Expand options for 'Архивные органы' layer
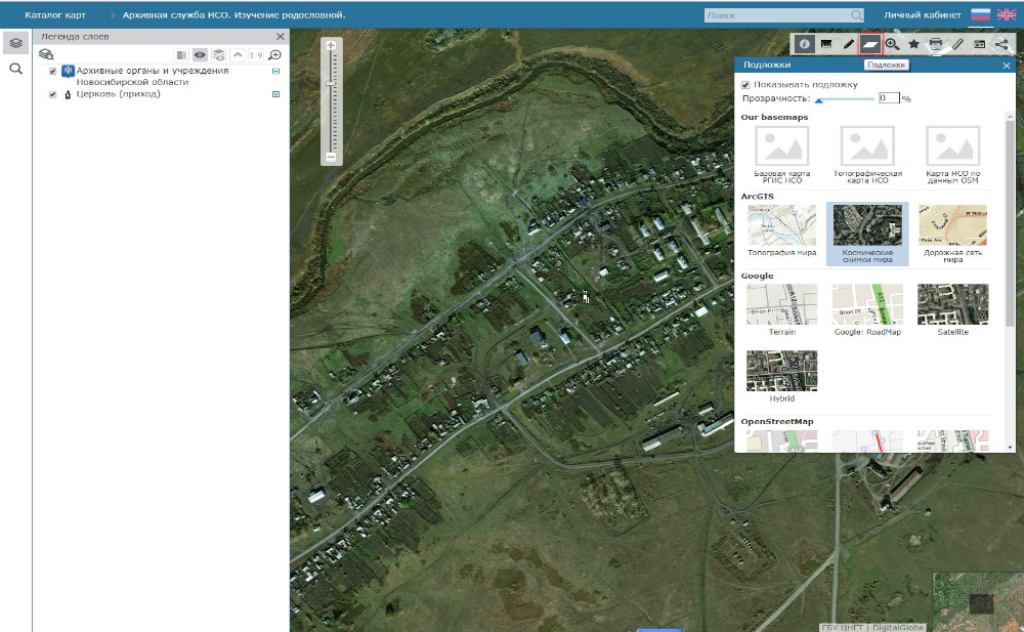1024x632 pixels. pyautogui.click(x=276, y=71)
